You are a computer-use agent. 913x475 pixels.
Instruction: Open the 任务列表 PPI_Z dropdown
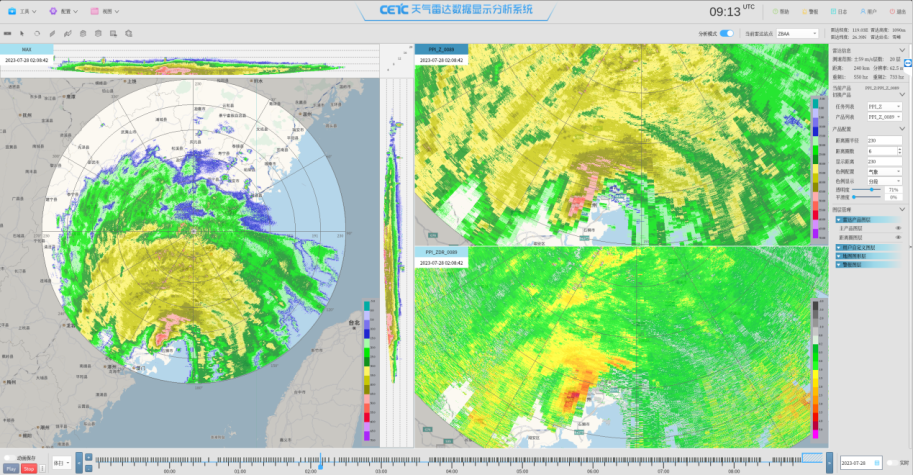(x=884, y=107)
